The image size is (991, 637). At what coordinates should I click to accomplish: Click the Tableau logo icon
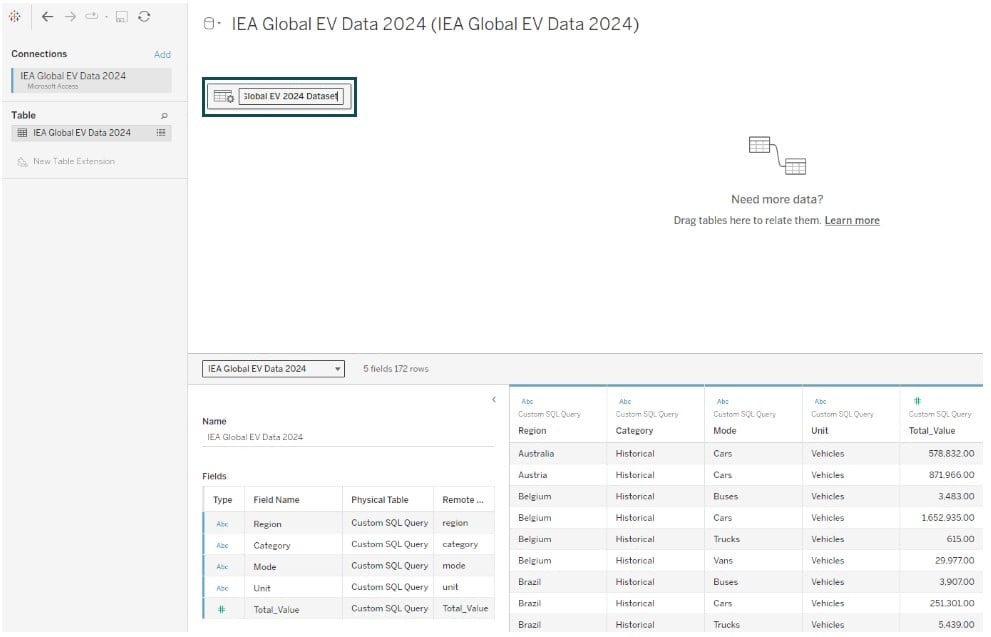tap(15, 16)
